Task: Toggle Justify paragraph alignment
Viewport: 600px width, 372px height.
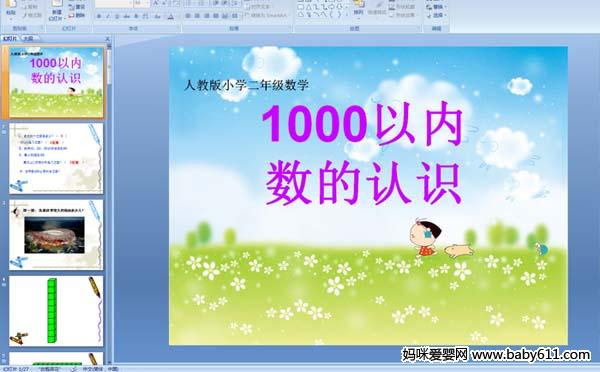Action: click(x=215, y=16)
